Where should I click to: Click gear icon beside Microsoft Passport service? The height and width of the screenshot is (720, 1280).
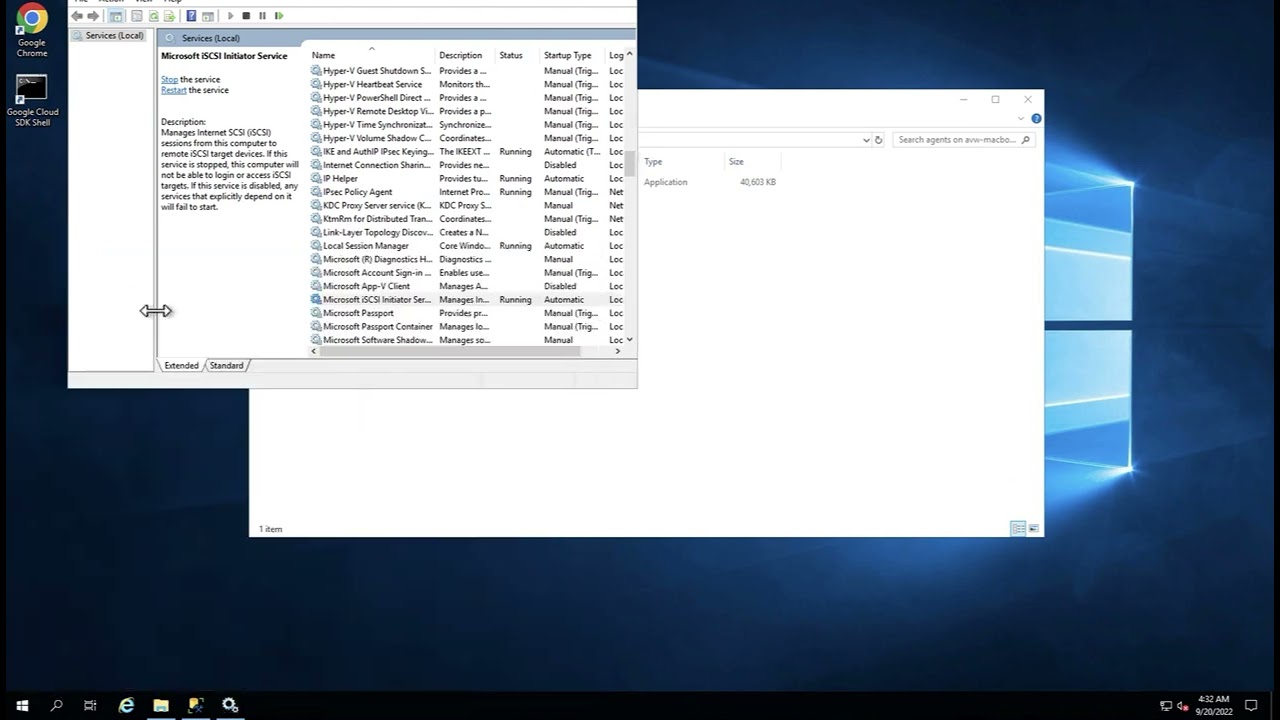316,313
